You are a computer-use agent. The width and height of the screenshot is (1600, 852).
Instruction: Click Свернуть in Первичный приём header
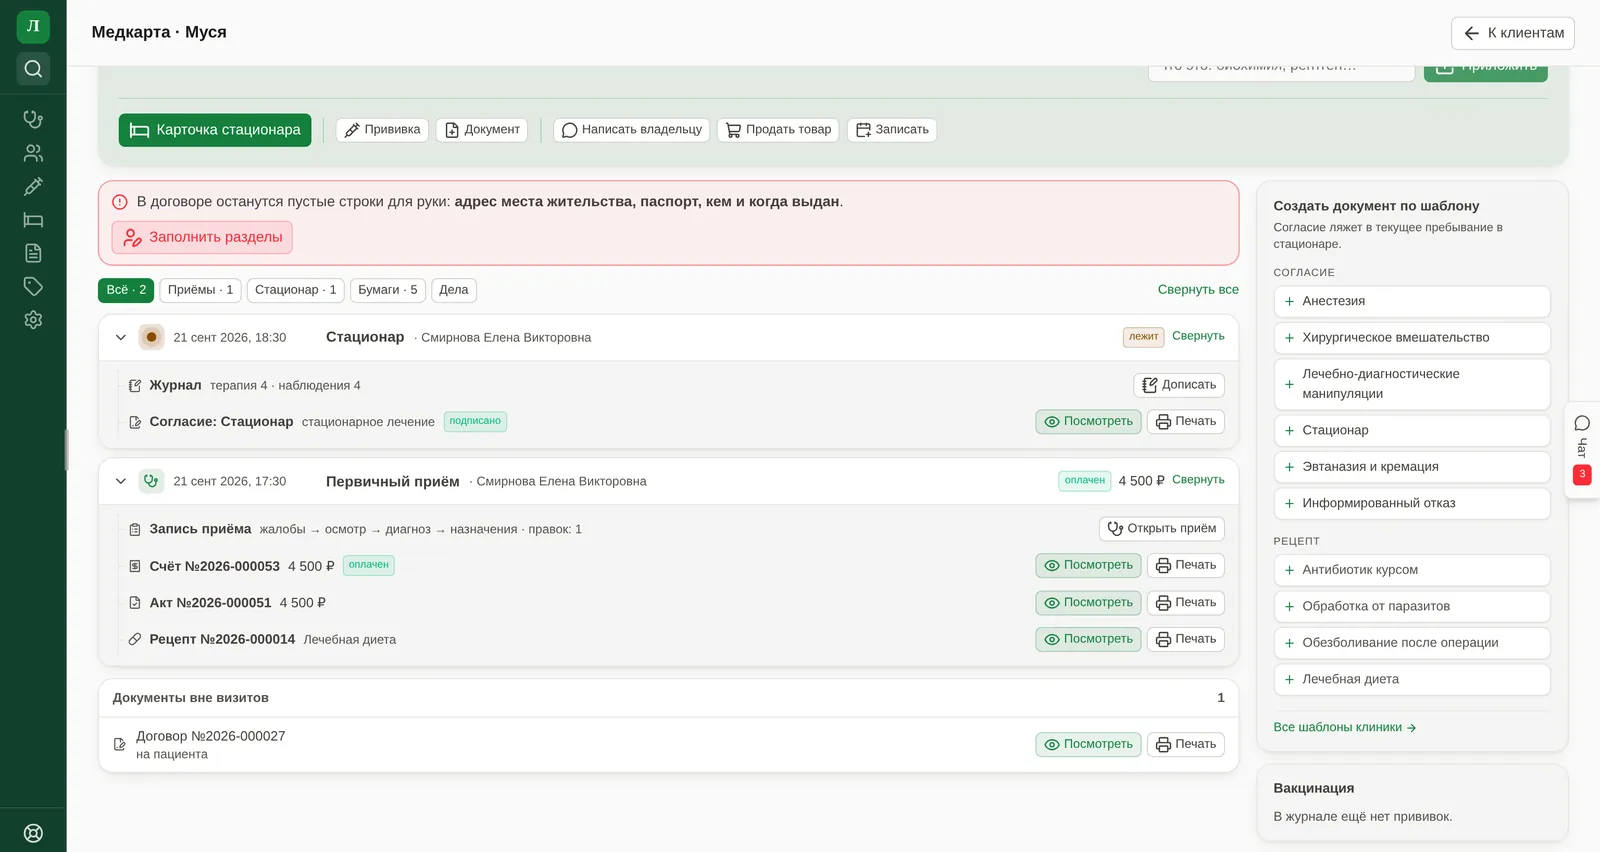[1198, 480]
